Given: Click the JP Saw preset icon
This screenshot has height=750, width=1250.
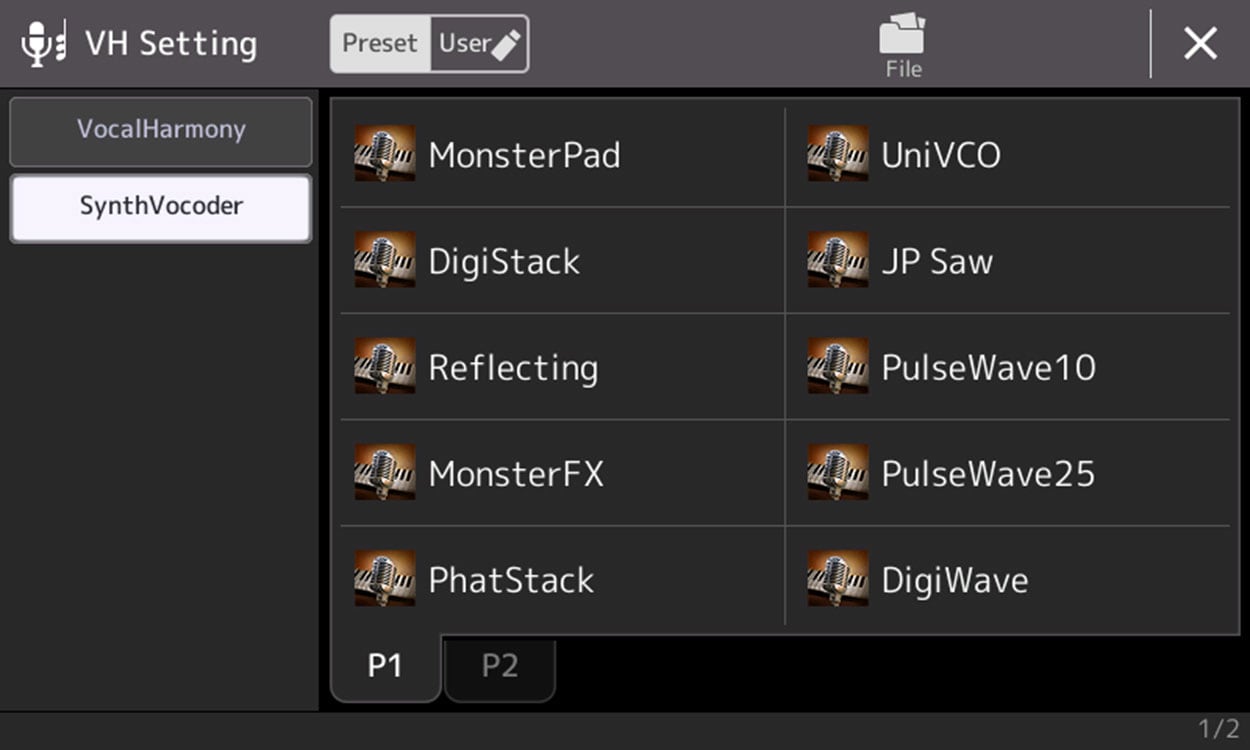Looking at the screenshot, I should pyautogui.click(x=838, y=261).
